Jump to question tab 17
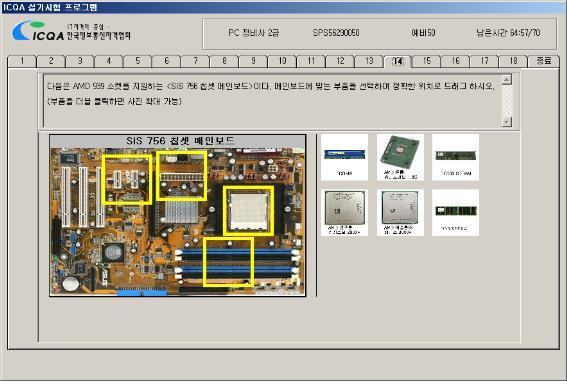Screen dimensions: 567x385 tap(485, 61)
